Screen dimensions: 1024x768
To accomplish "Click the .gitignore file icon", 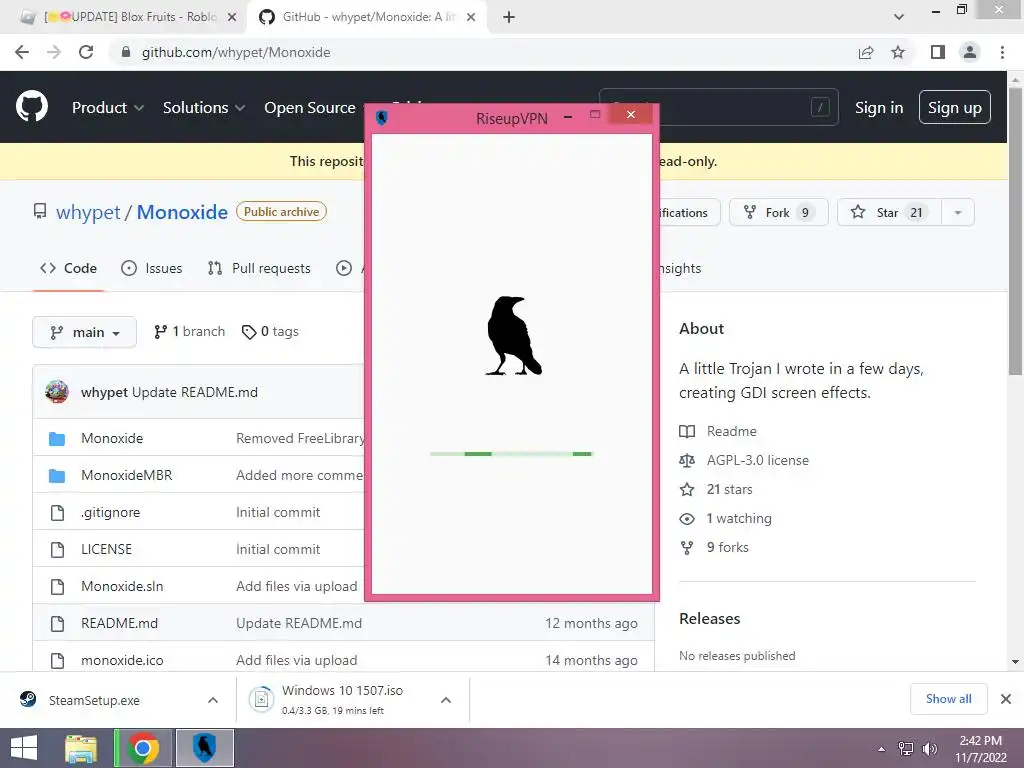I will 57,513.
